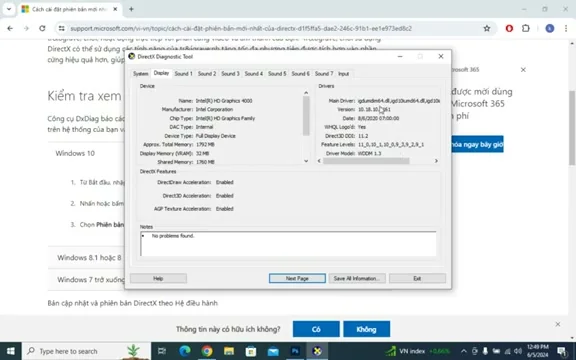The height and width of the screenshot is (360, 576).
Task: Click the Chrome address bar URL
Action: [241, 28]
